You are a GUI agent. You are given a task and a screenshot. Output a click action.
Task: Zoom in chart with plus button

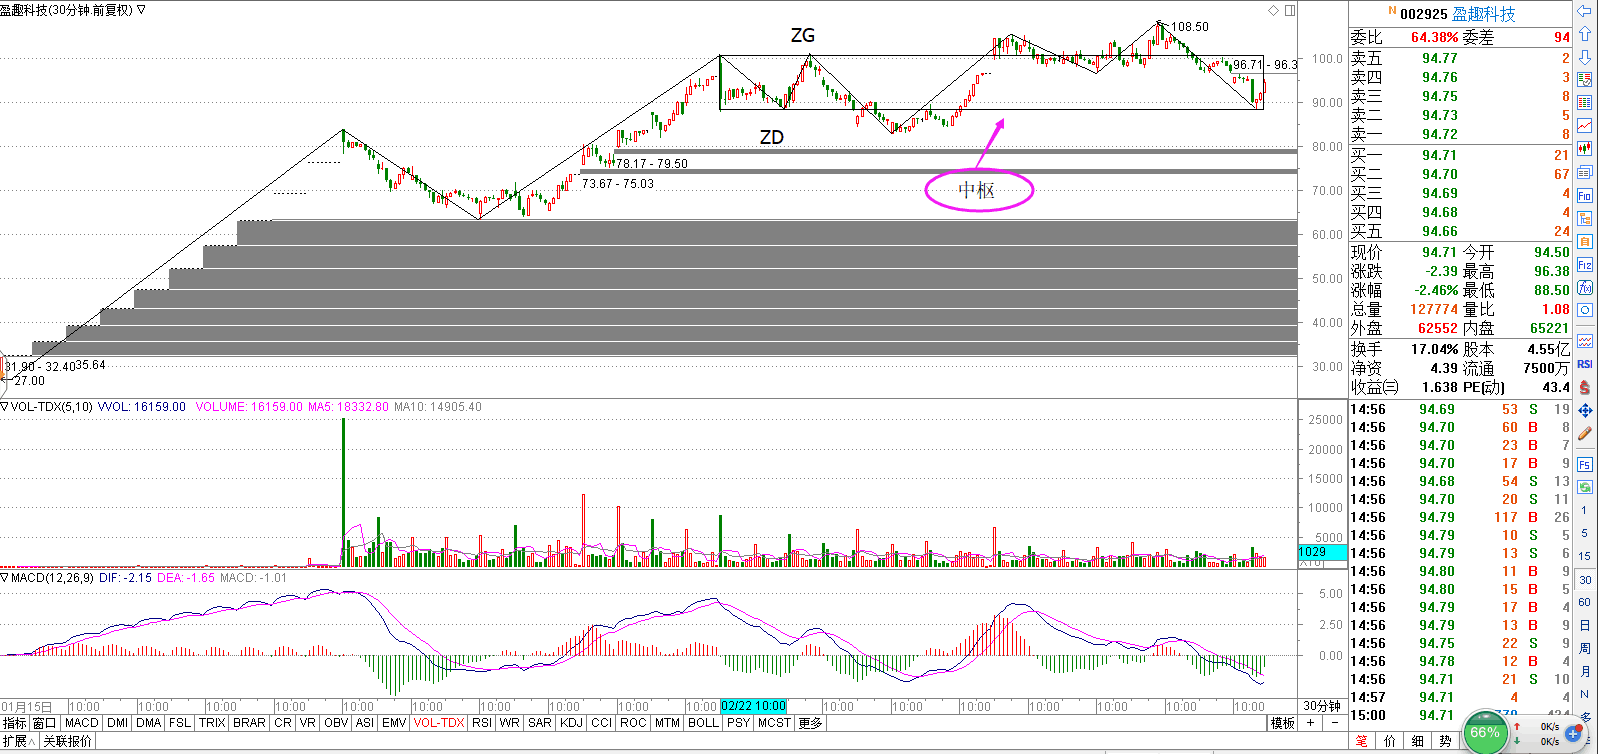[x=1311, y=723]
